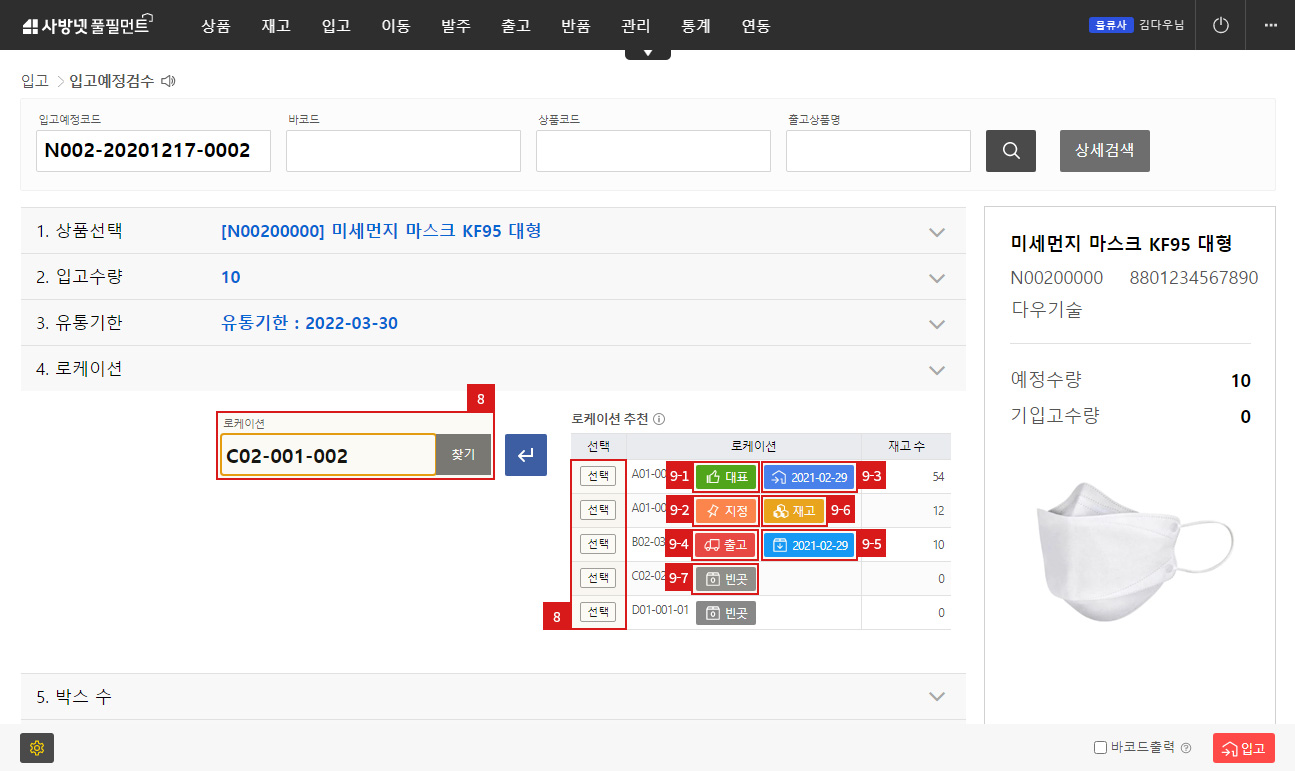Click the 바코드 input field
The width and height of the screenshot is (1295, 771).
click(x=403, y=151)
